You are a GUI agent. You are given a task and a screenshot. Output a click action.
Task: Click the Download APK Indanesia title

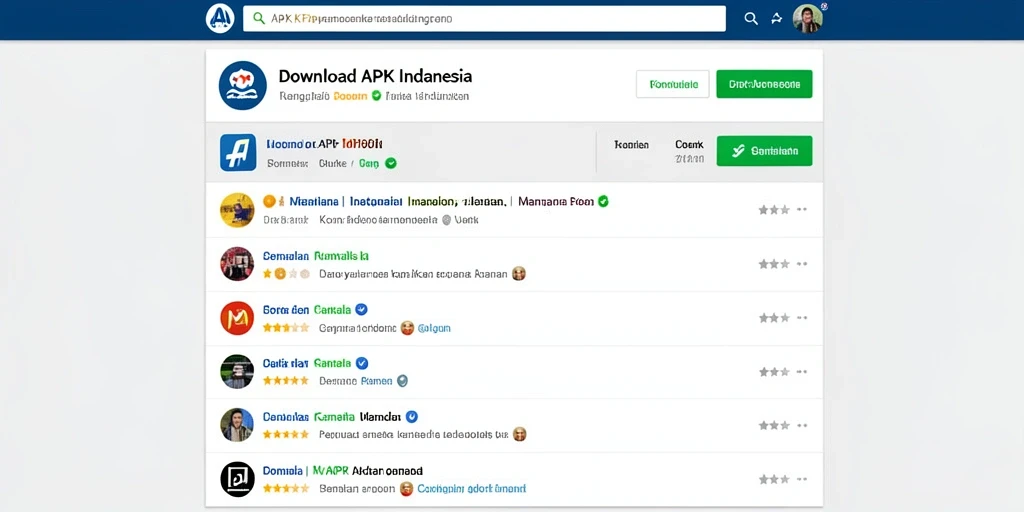pyautogui.click(x=375, y=76)
